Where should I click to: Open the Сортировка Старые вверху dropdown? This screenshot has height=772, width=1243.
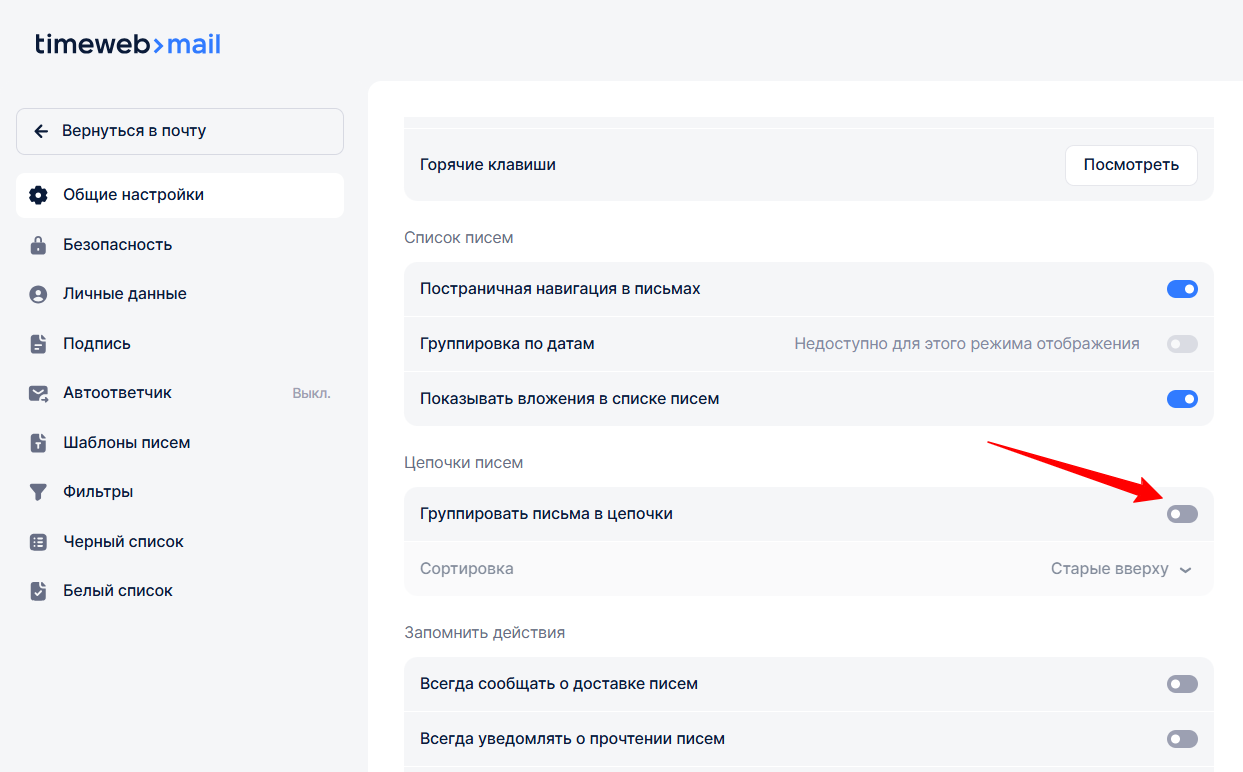tap(1120, 569)
